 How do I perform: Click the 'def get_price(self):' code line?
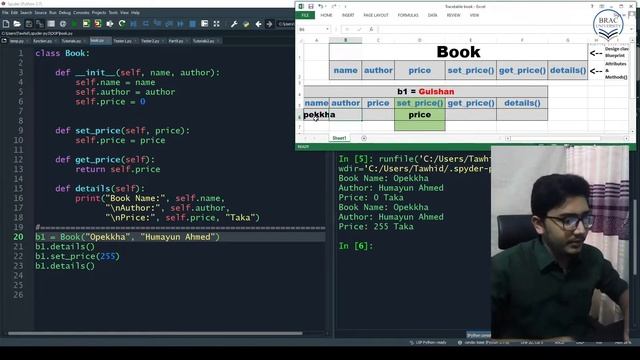tap(105, 160)
